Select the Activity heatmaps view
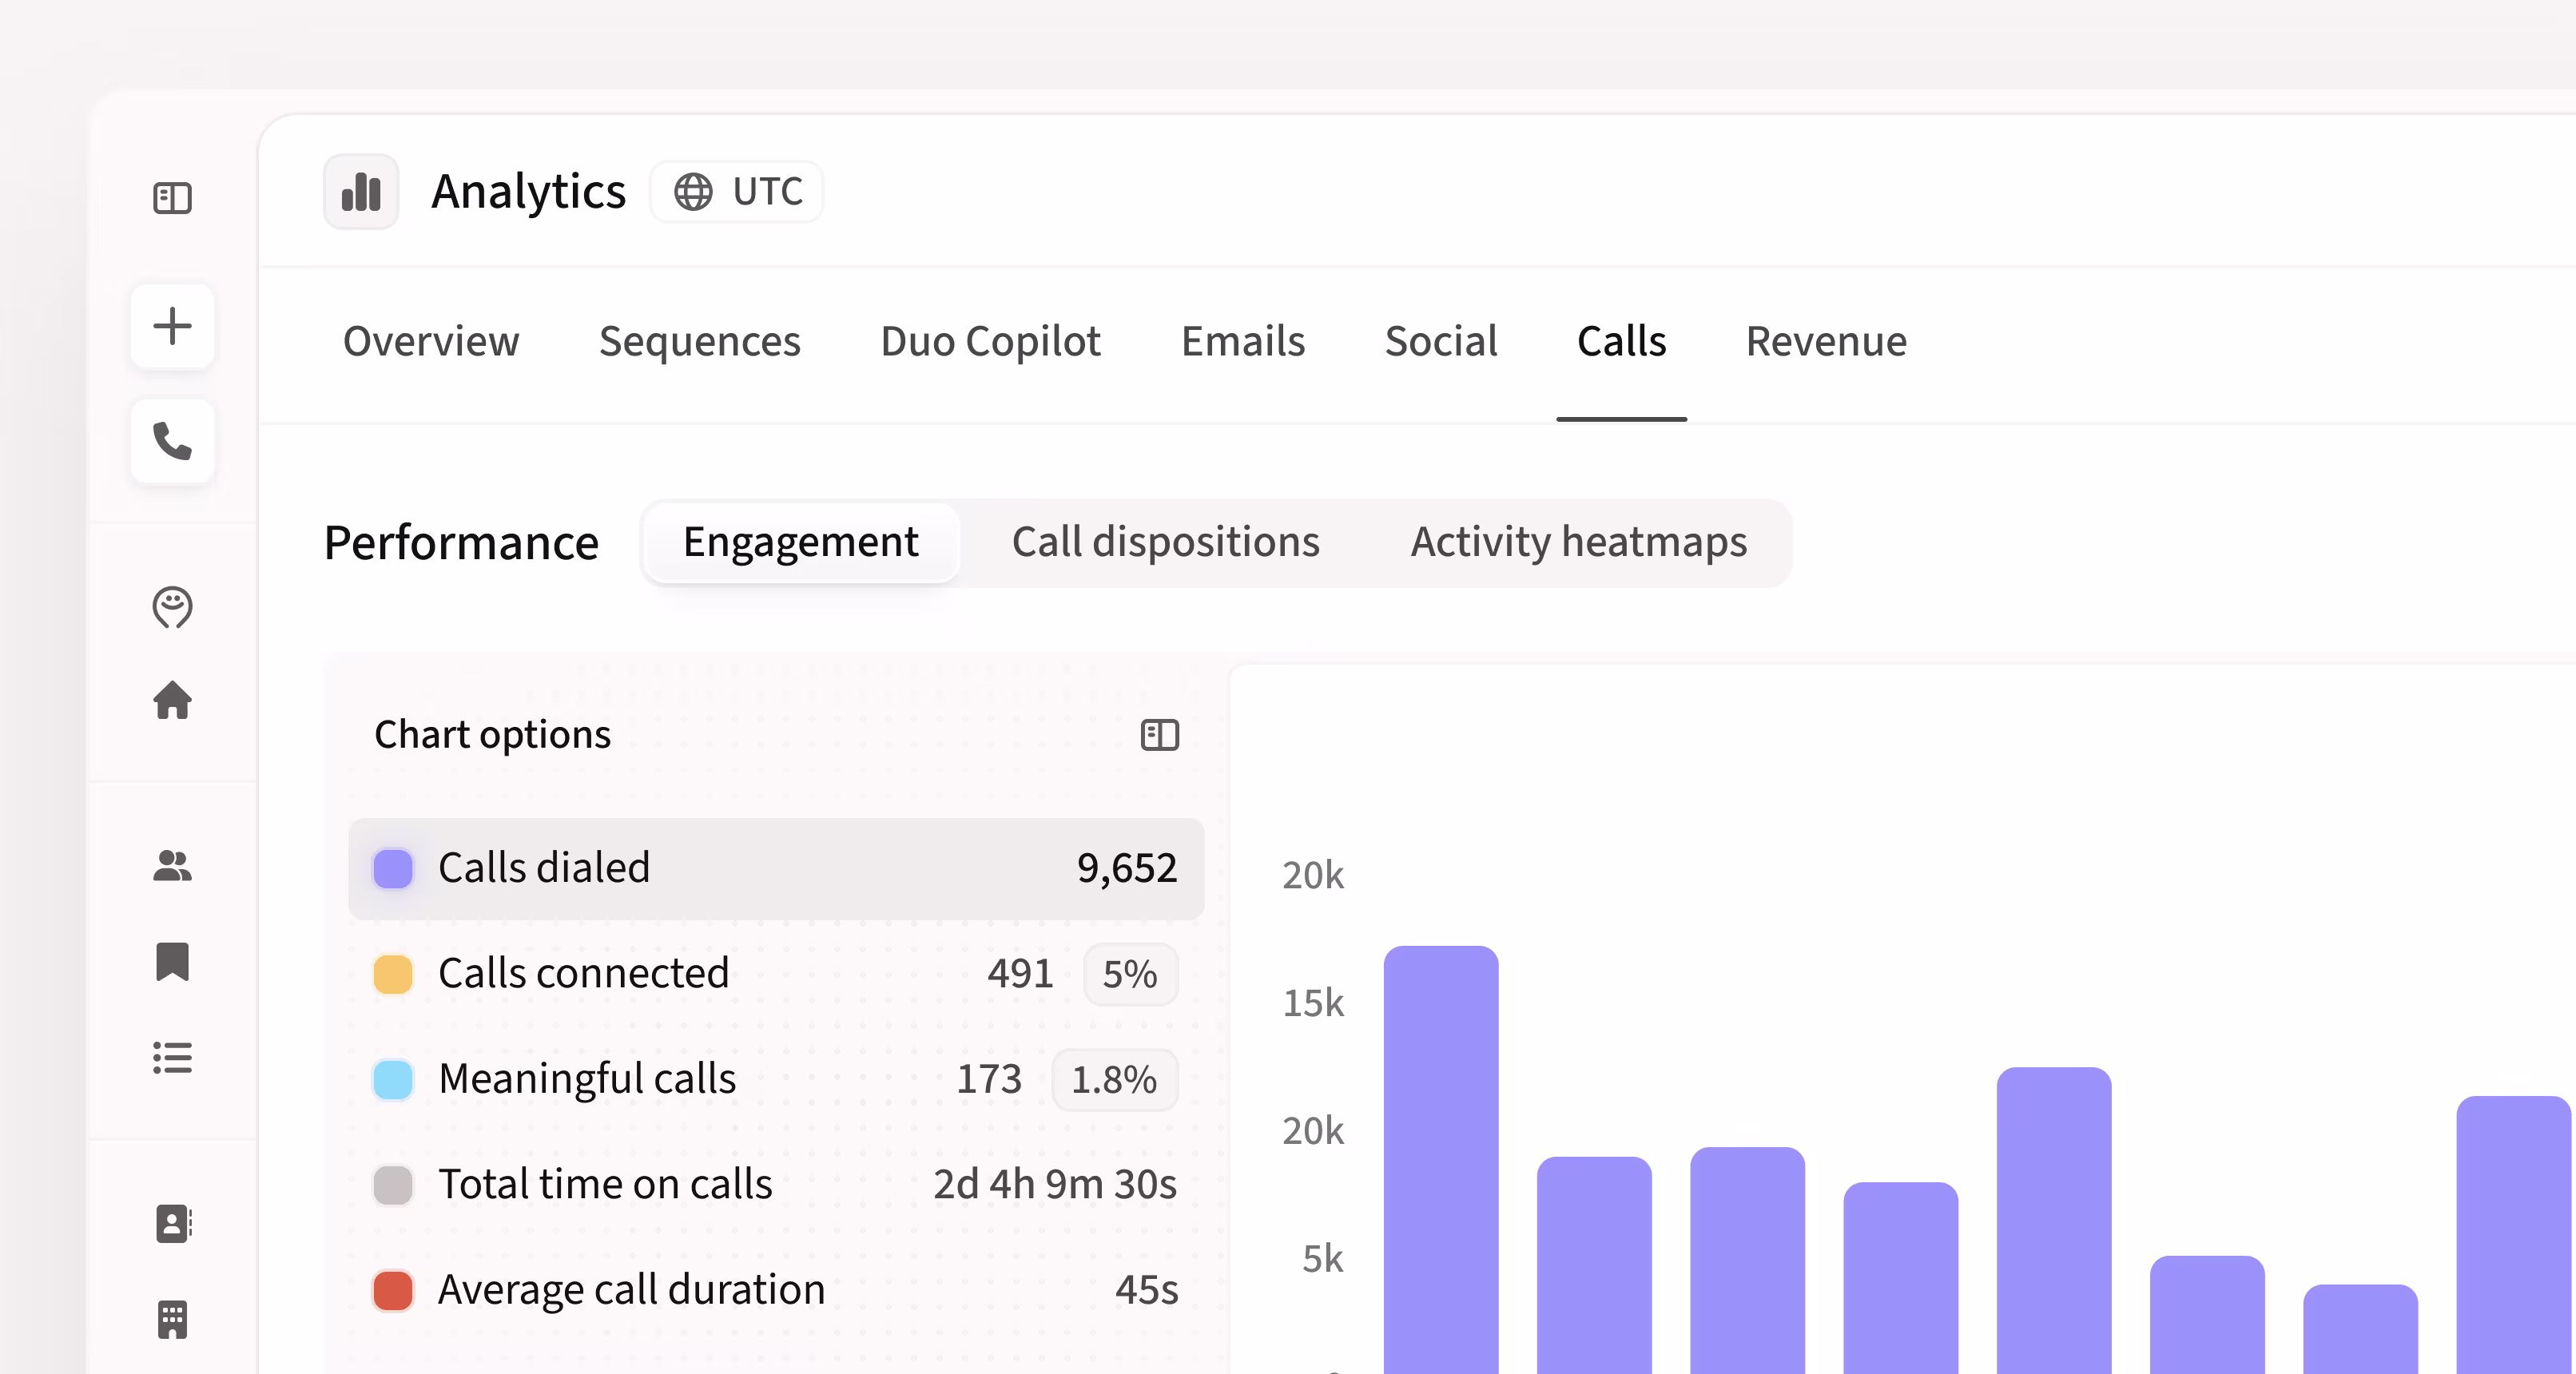Viewport: 2576px width, 1374px height. 1579,542
